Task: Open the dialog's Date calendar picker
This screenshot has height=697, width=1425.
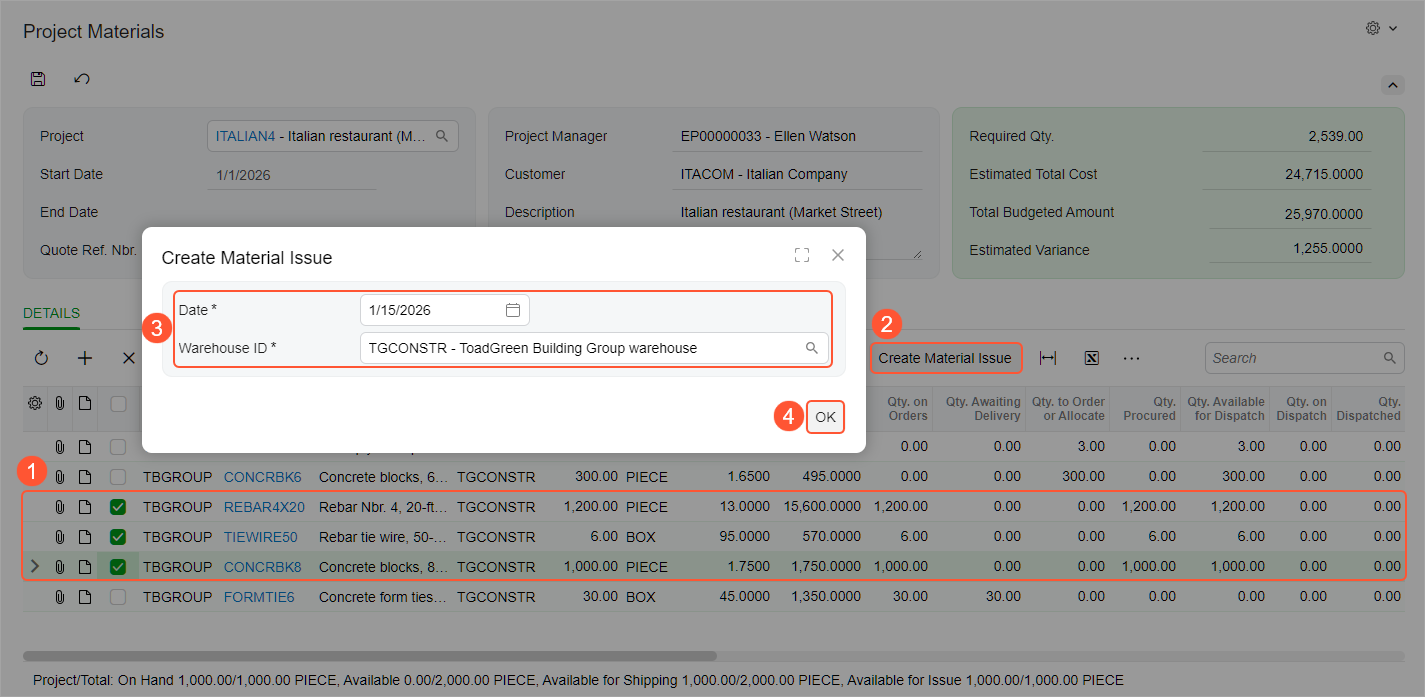Action: [x=513, y=310]
